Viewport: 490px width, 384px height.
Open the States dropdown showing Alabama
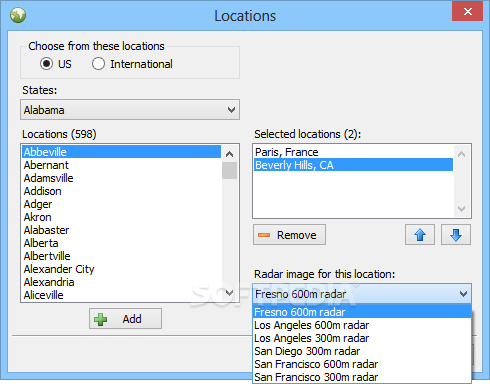pos(130,110)
